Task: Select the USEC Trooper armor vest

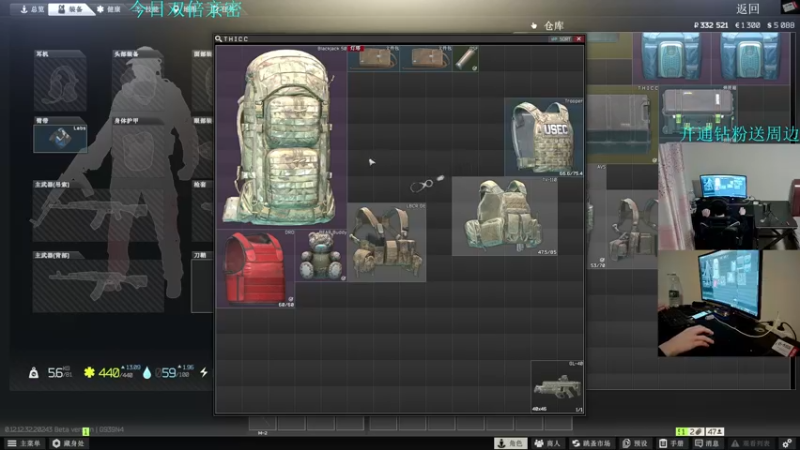Action: [x=544, y=137]
